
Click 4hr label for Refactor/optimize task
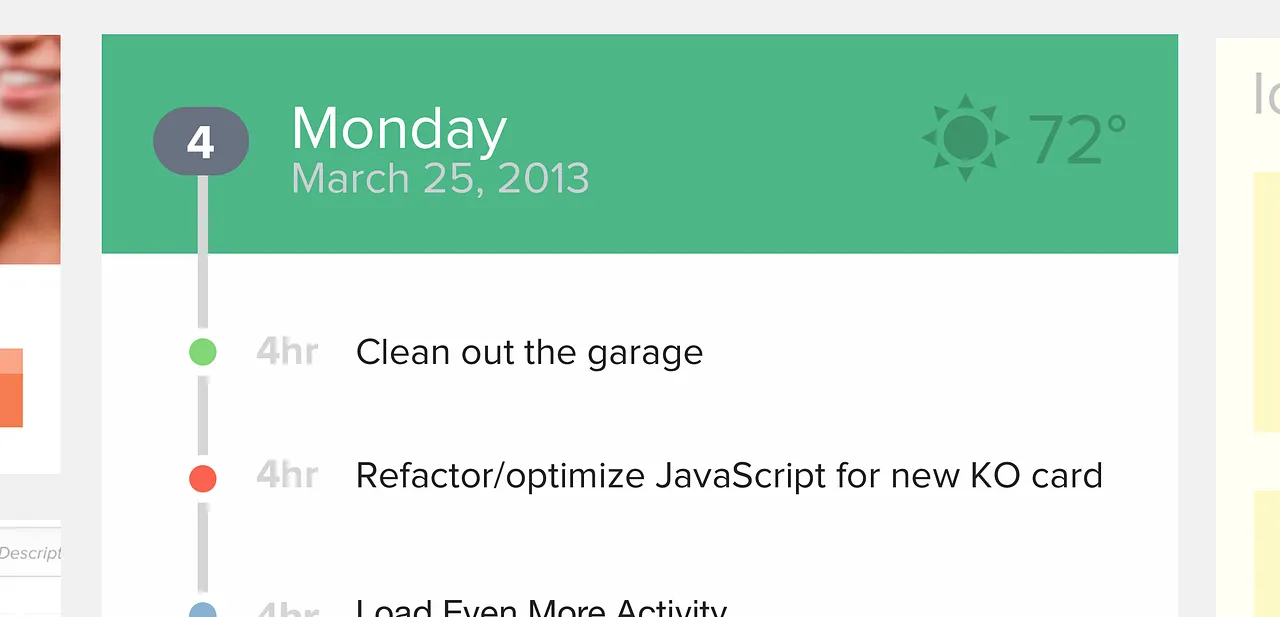coord(287,476)
